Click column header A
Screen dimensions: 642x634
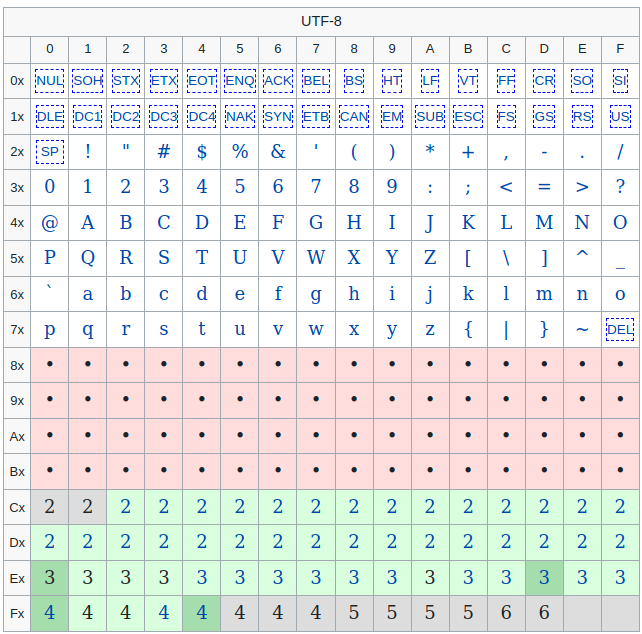[430, 49]
